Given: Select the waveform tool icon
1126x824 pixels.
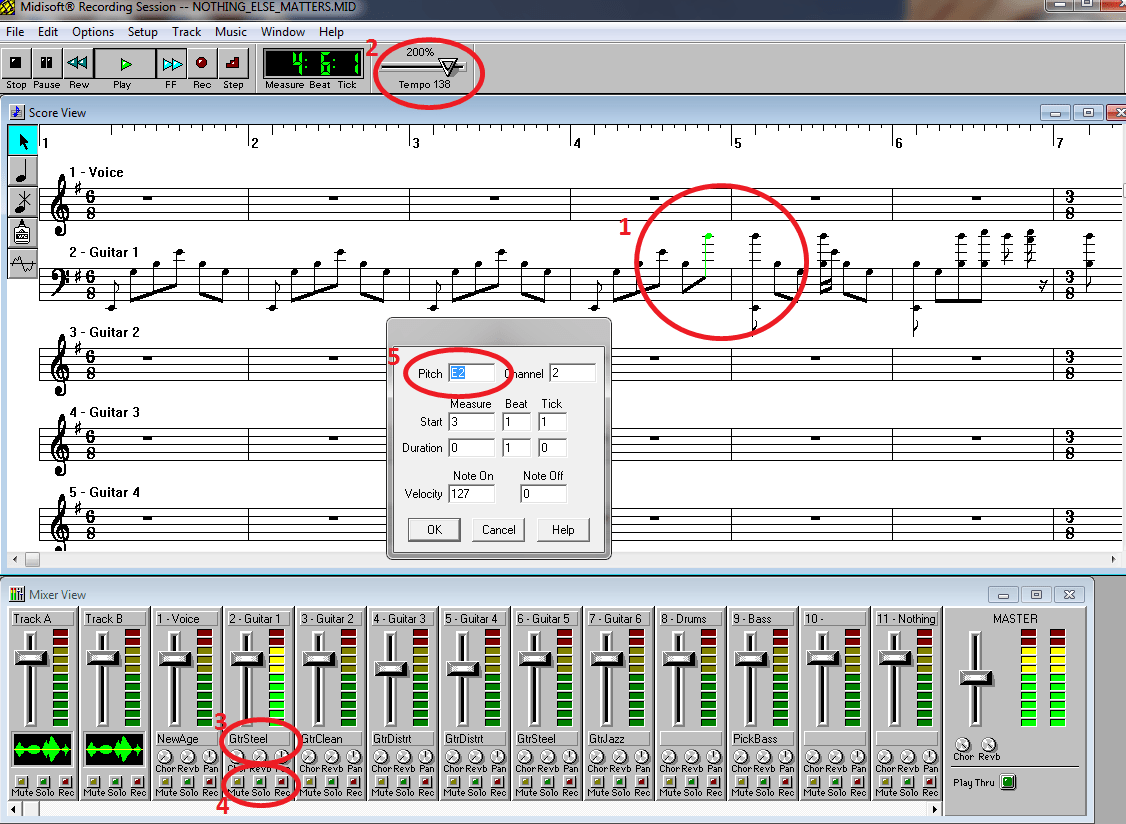Looking at the screenshot, I should click(x=22, y=264).
